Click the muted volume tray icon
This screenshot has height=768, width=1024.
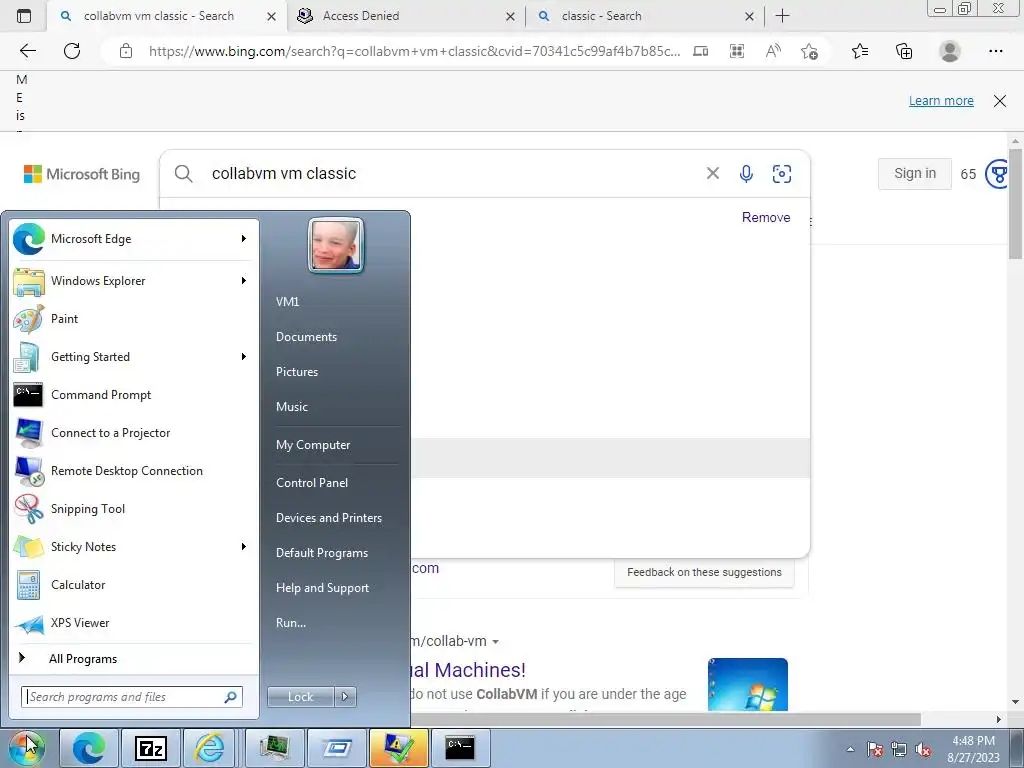click(x=923, y=749)
